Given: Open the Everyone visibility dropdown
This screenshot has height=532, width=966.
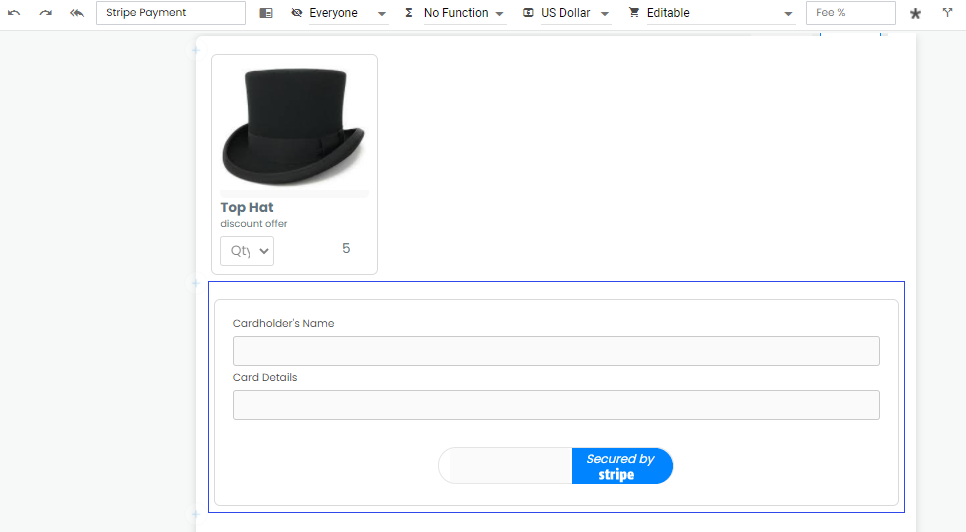Looking at the screenshot, I should point(348,13).
